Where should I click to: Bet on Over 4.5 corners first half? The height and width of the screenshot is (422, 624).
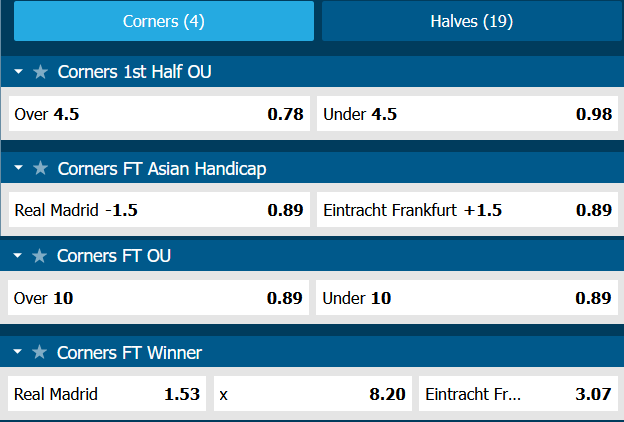[158, 114]
